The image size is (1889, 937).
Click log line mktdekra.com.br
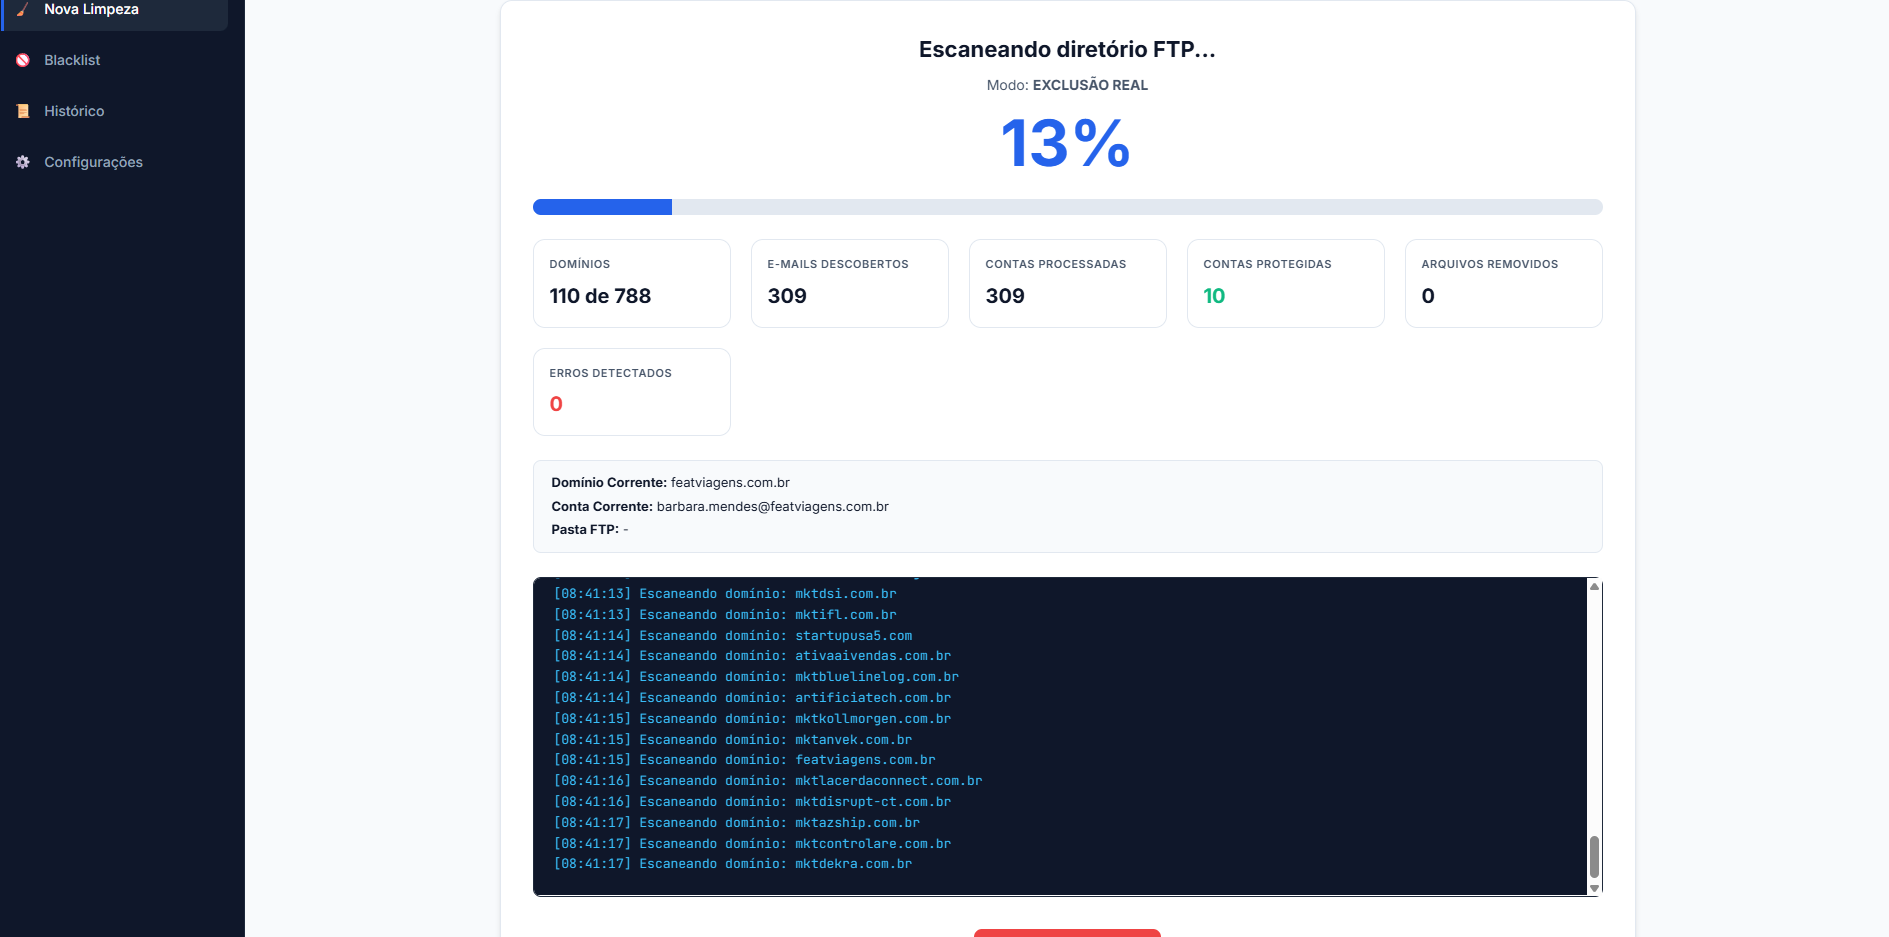tap(733, 864)
